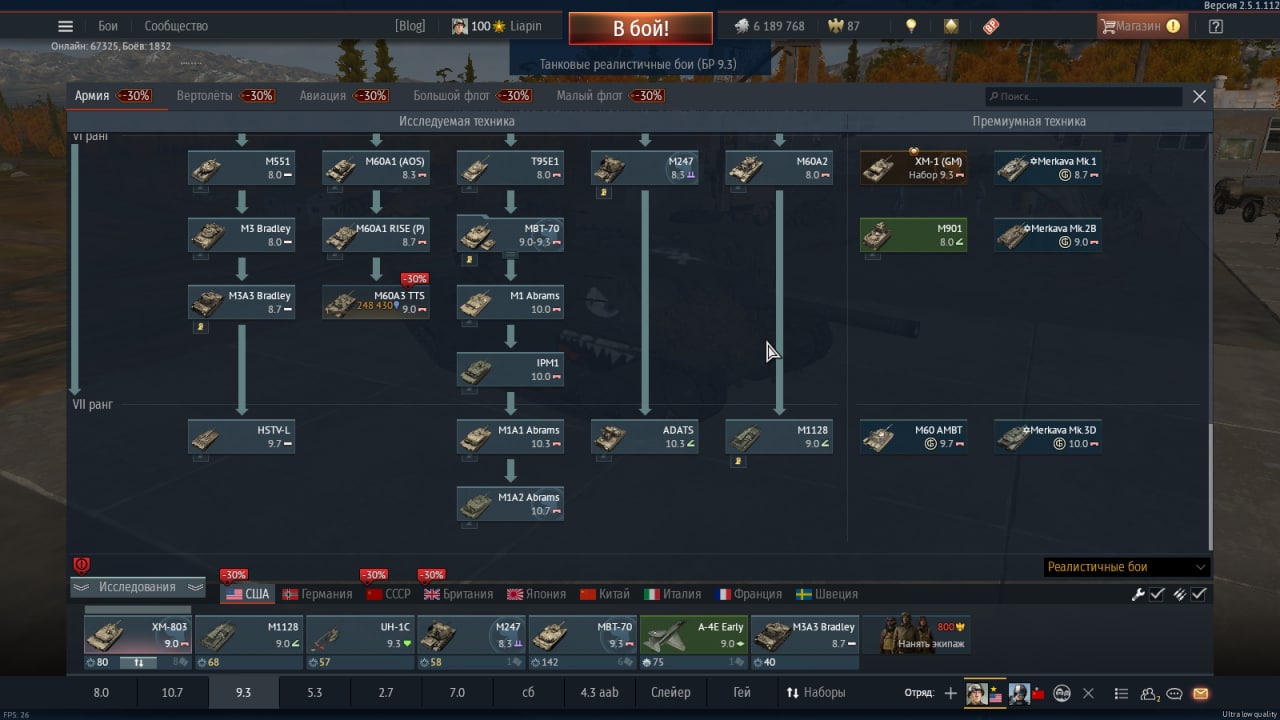Screen dimensions: 1280x720
Task: Select the HSTV-L vehicle card
Action: (241, 437)
